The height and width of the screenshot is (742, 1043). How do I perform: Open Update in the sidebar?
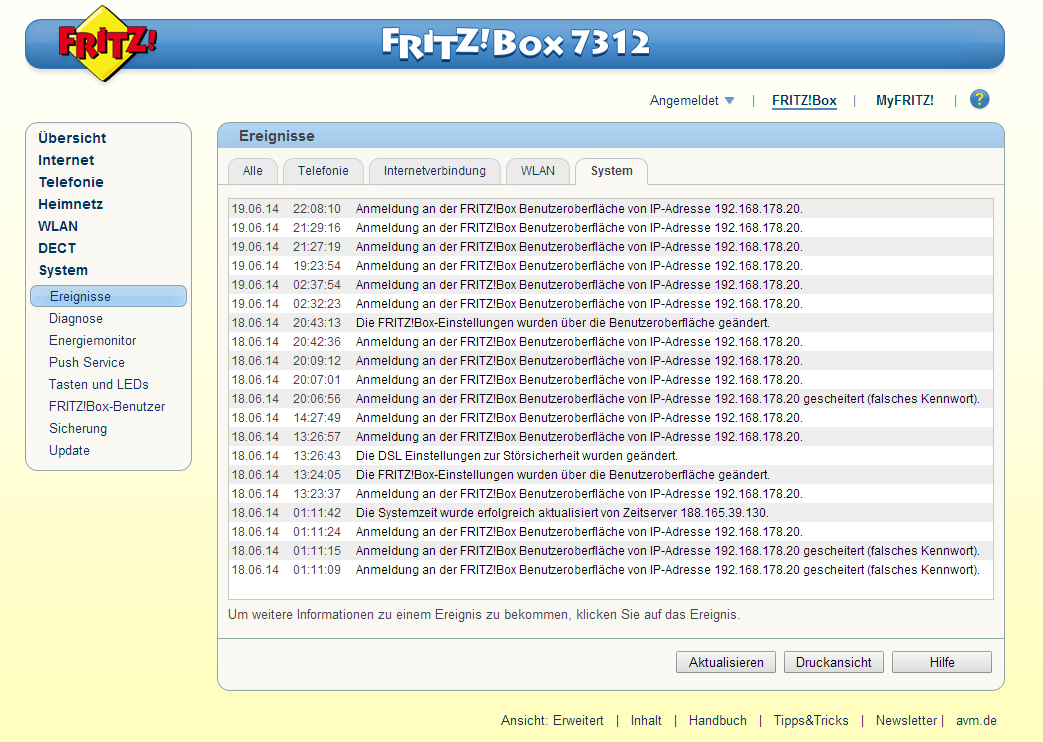pyautogui.click(x=69, y=450)
